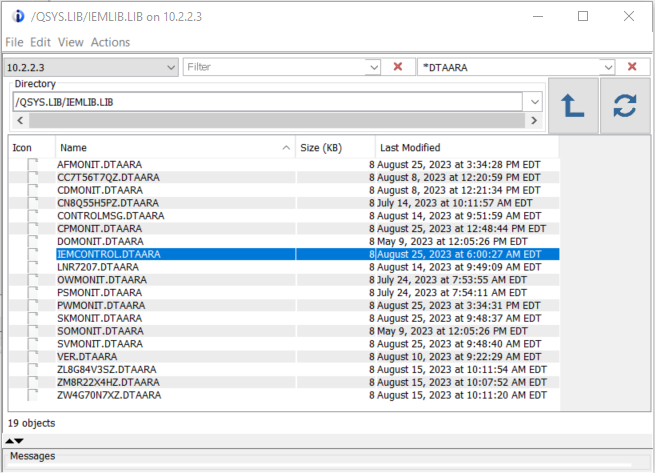Expand the *DTAARA object type dropdown
Image resolution: width=655 pixels, height=473 pixels.
(608, 67)
